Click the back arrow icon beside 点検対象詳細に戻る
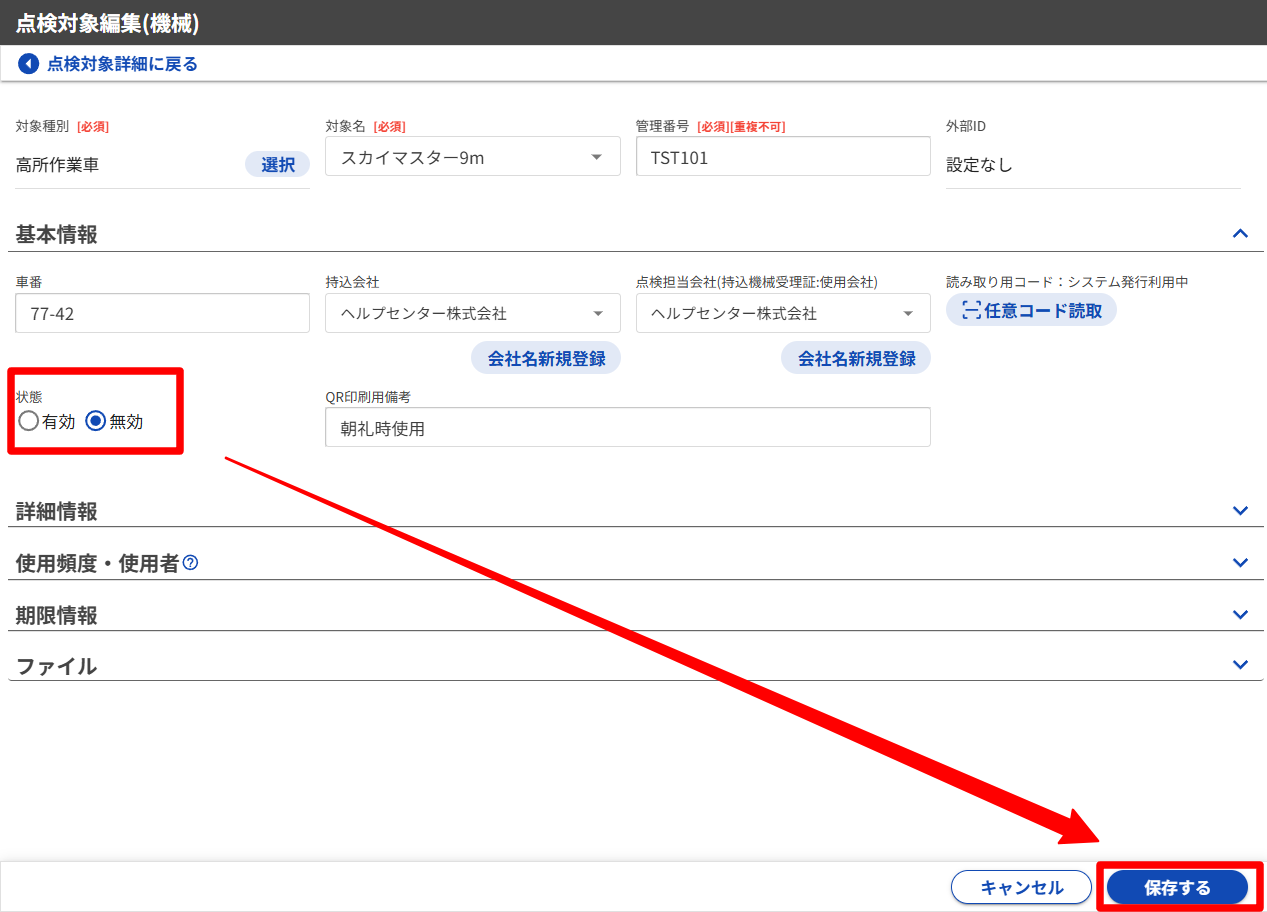Viewport: 1267px width, 912px height. click(x=28, y=64)
